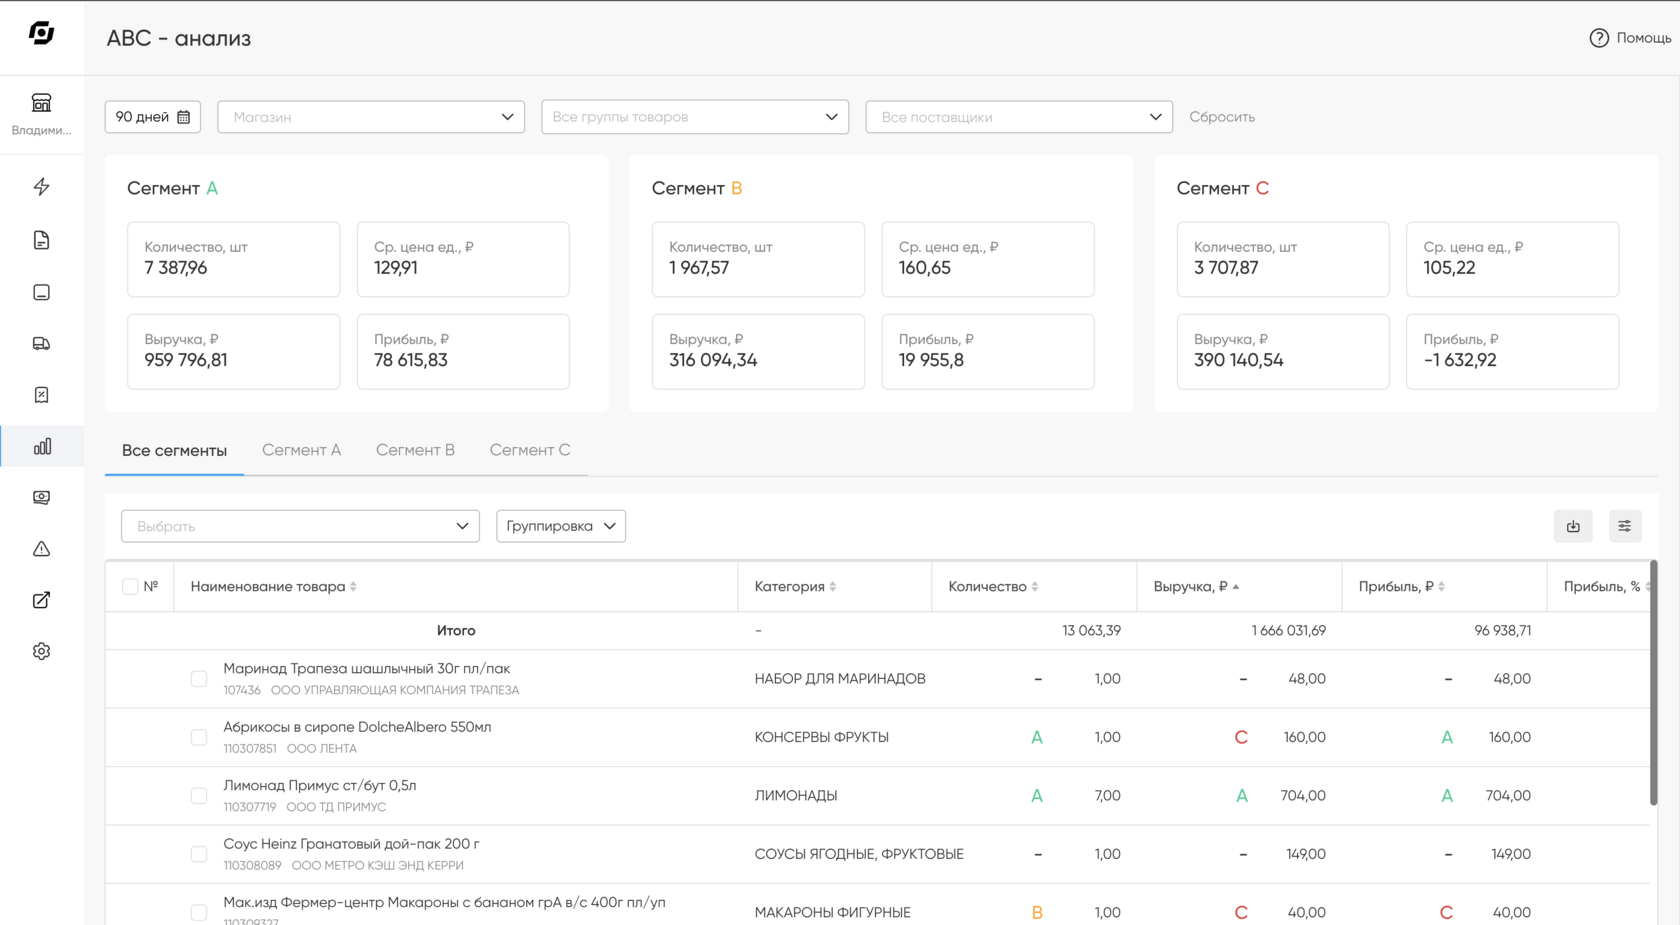
Task: Open table column settings sliders icon
Action: (1625, 526)
